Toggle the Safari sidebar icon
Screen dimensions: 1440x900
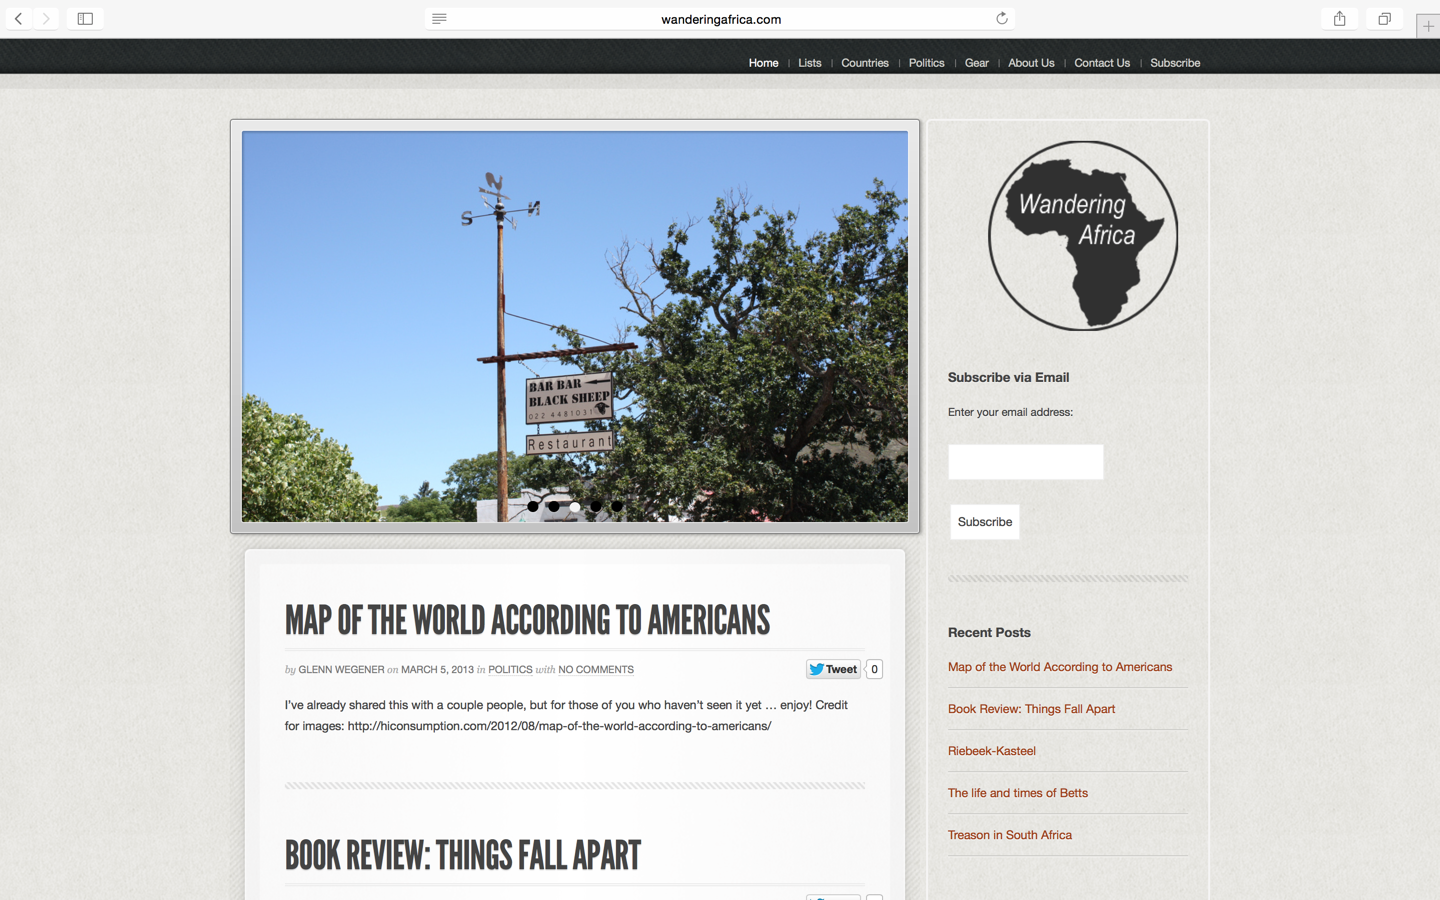pos(85,19)
